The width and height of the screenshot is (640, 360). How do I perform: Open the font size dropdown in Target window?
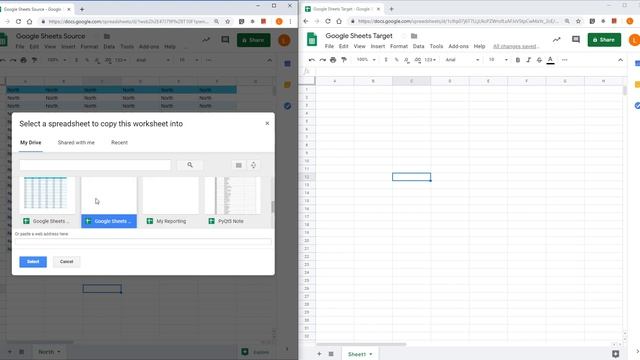click(x=498, y=60)
